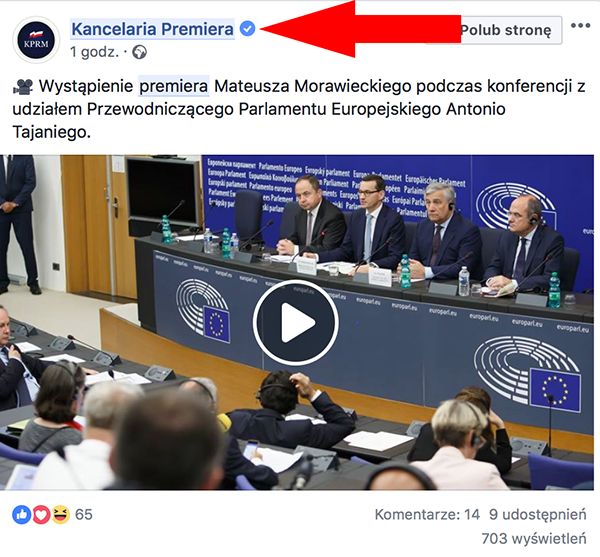Click the blue verified badge icon
600x557 pixels.
click(248, 29)
